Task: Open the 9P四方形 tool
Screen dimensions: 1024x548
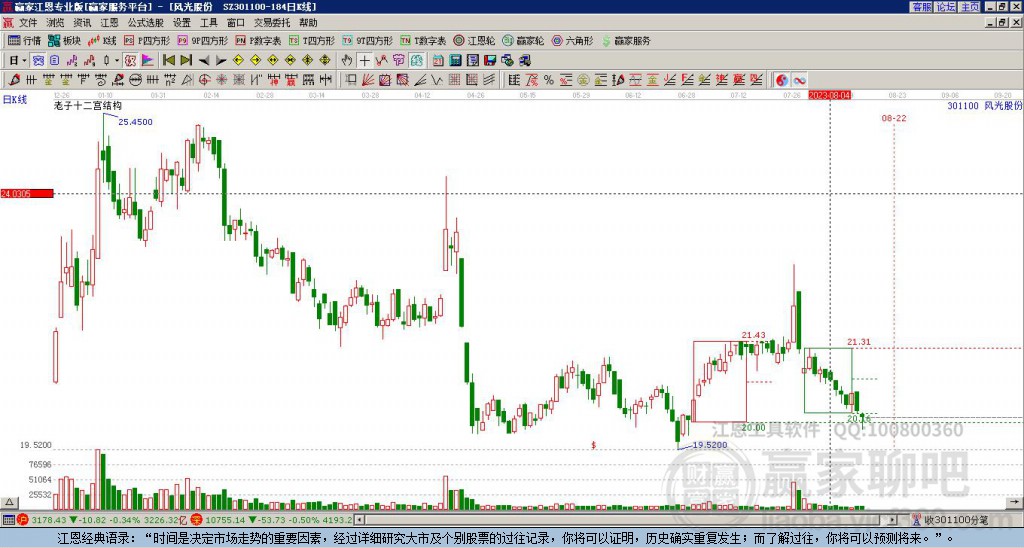Action: point(203,40)
